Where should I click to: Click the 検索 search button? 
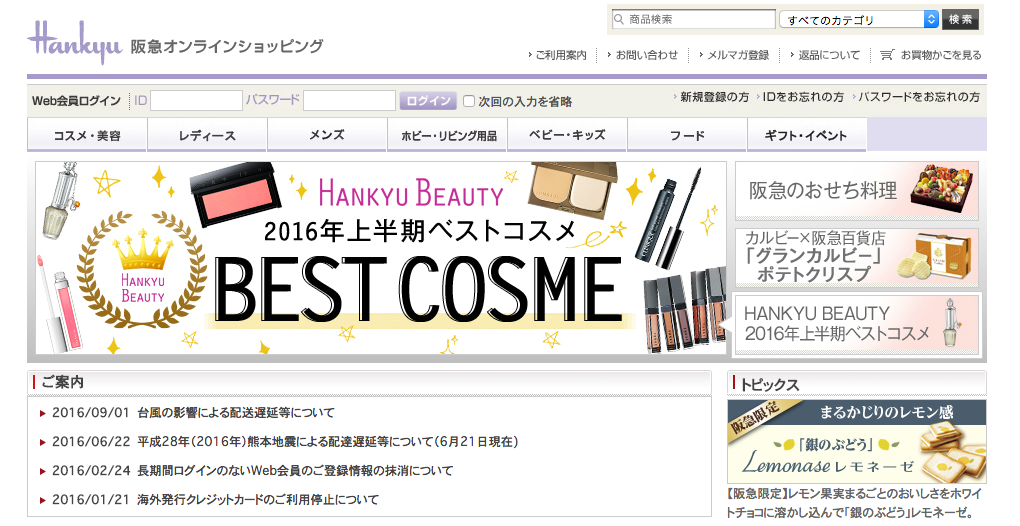pos(960,20)
